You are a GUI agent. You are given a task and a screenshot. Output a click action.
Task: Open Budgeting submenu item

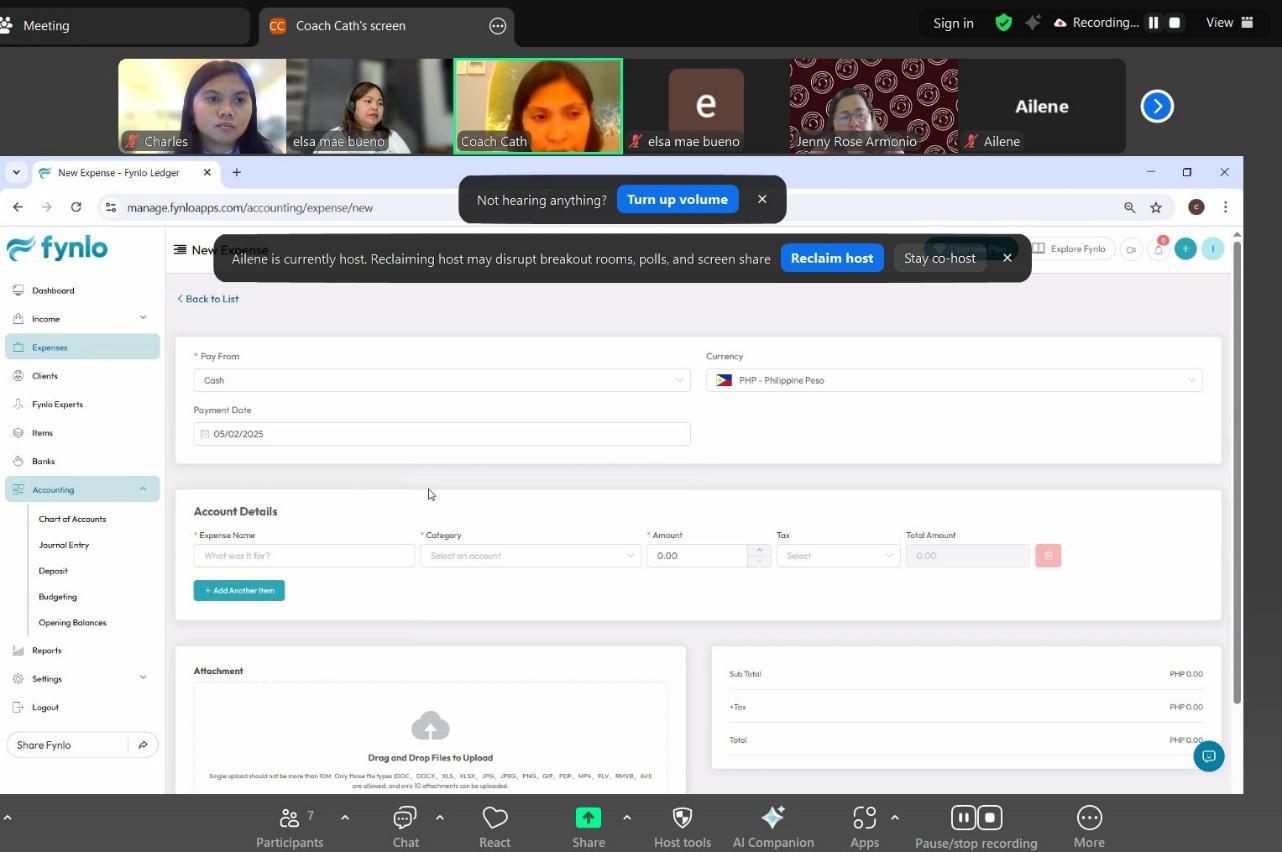57,597
